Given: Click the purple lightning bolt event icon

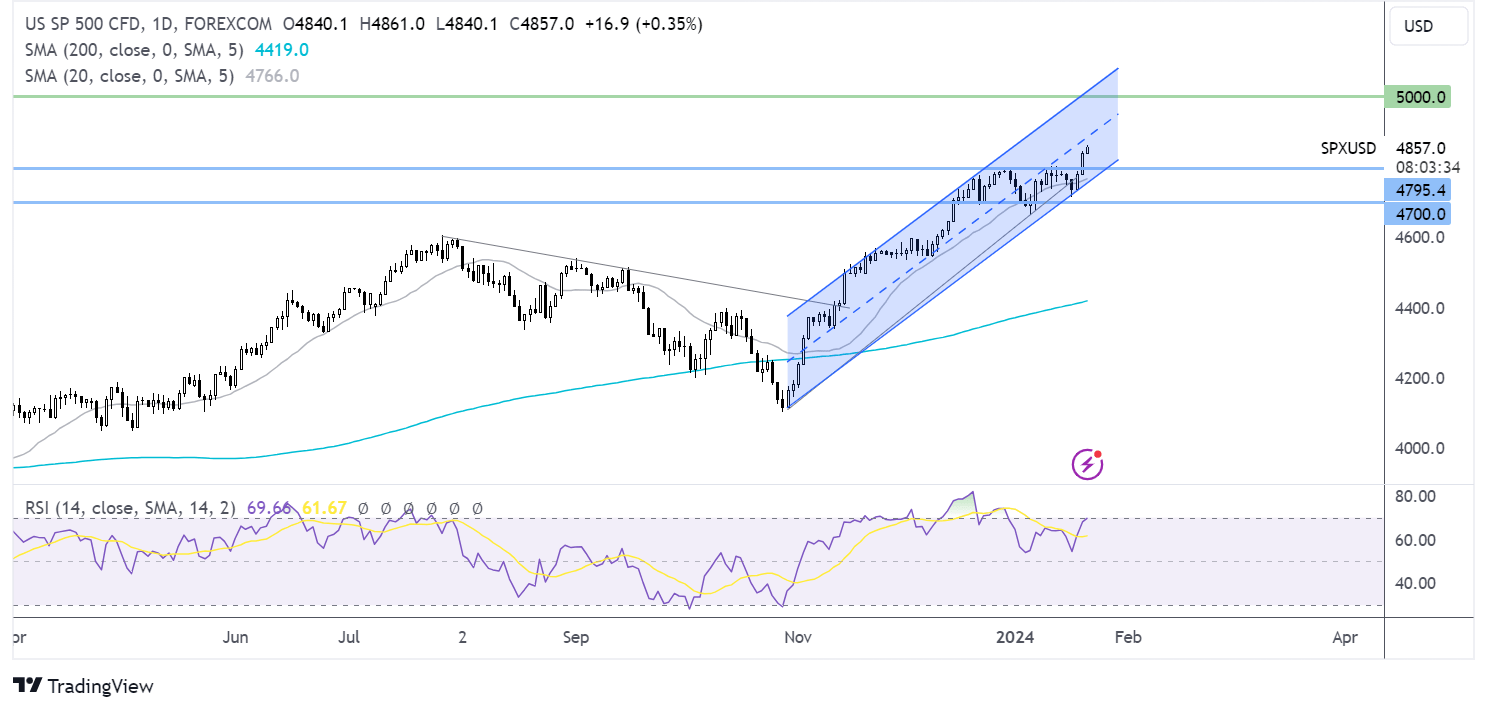Looking at the screenshot, I should (x=1087, y=464).
